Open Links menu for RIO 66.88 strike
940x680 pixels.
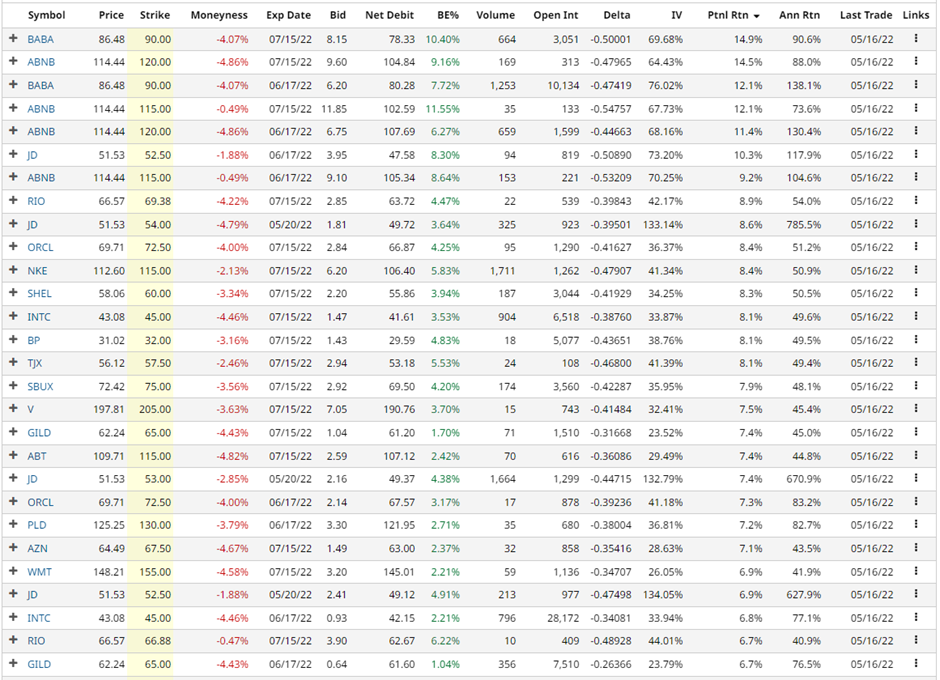[x=915, y=640]
